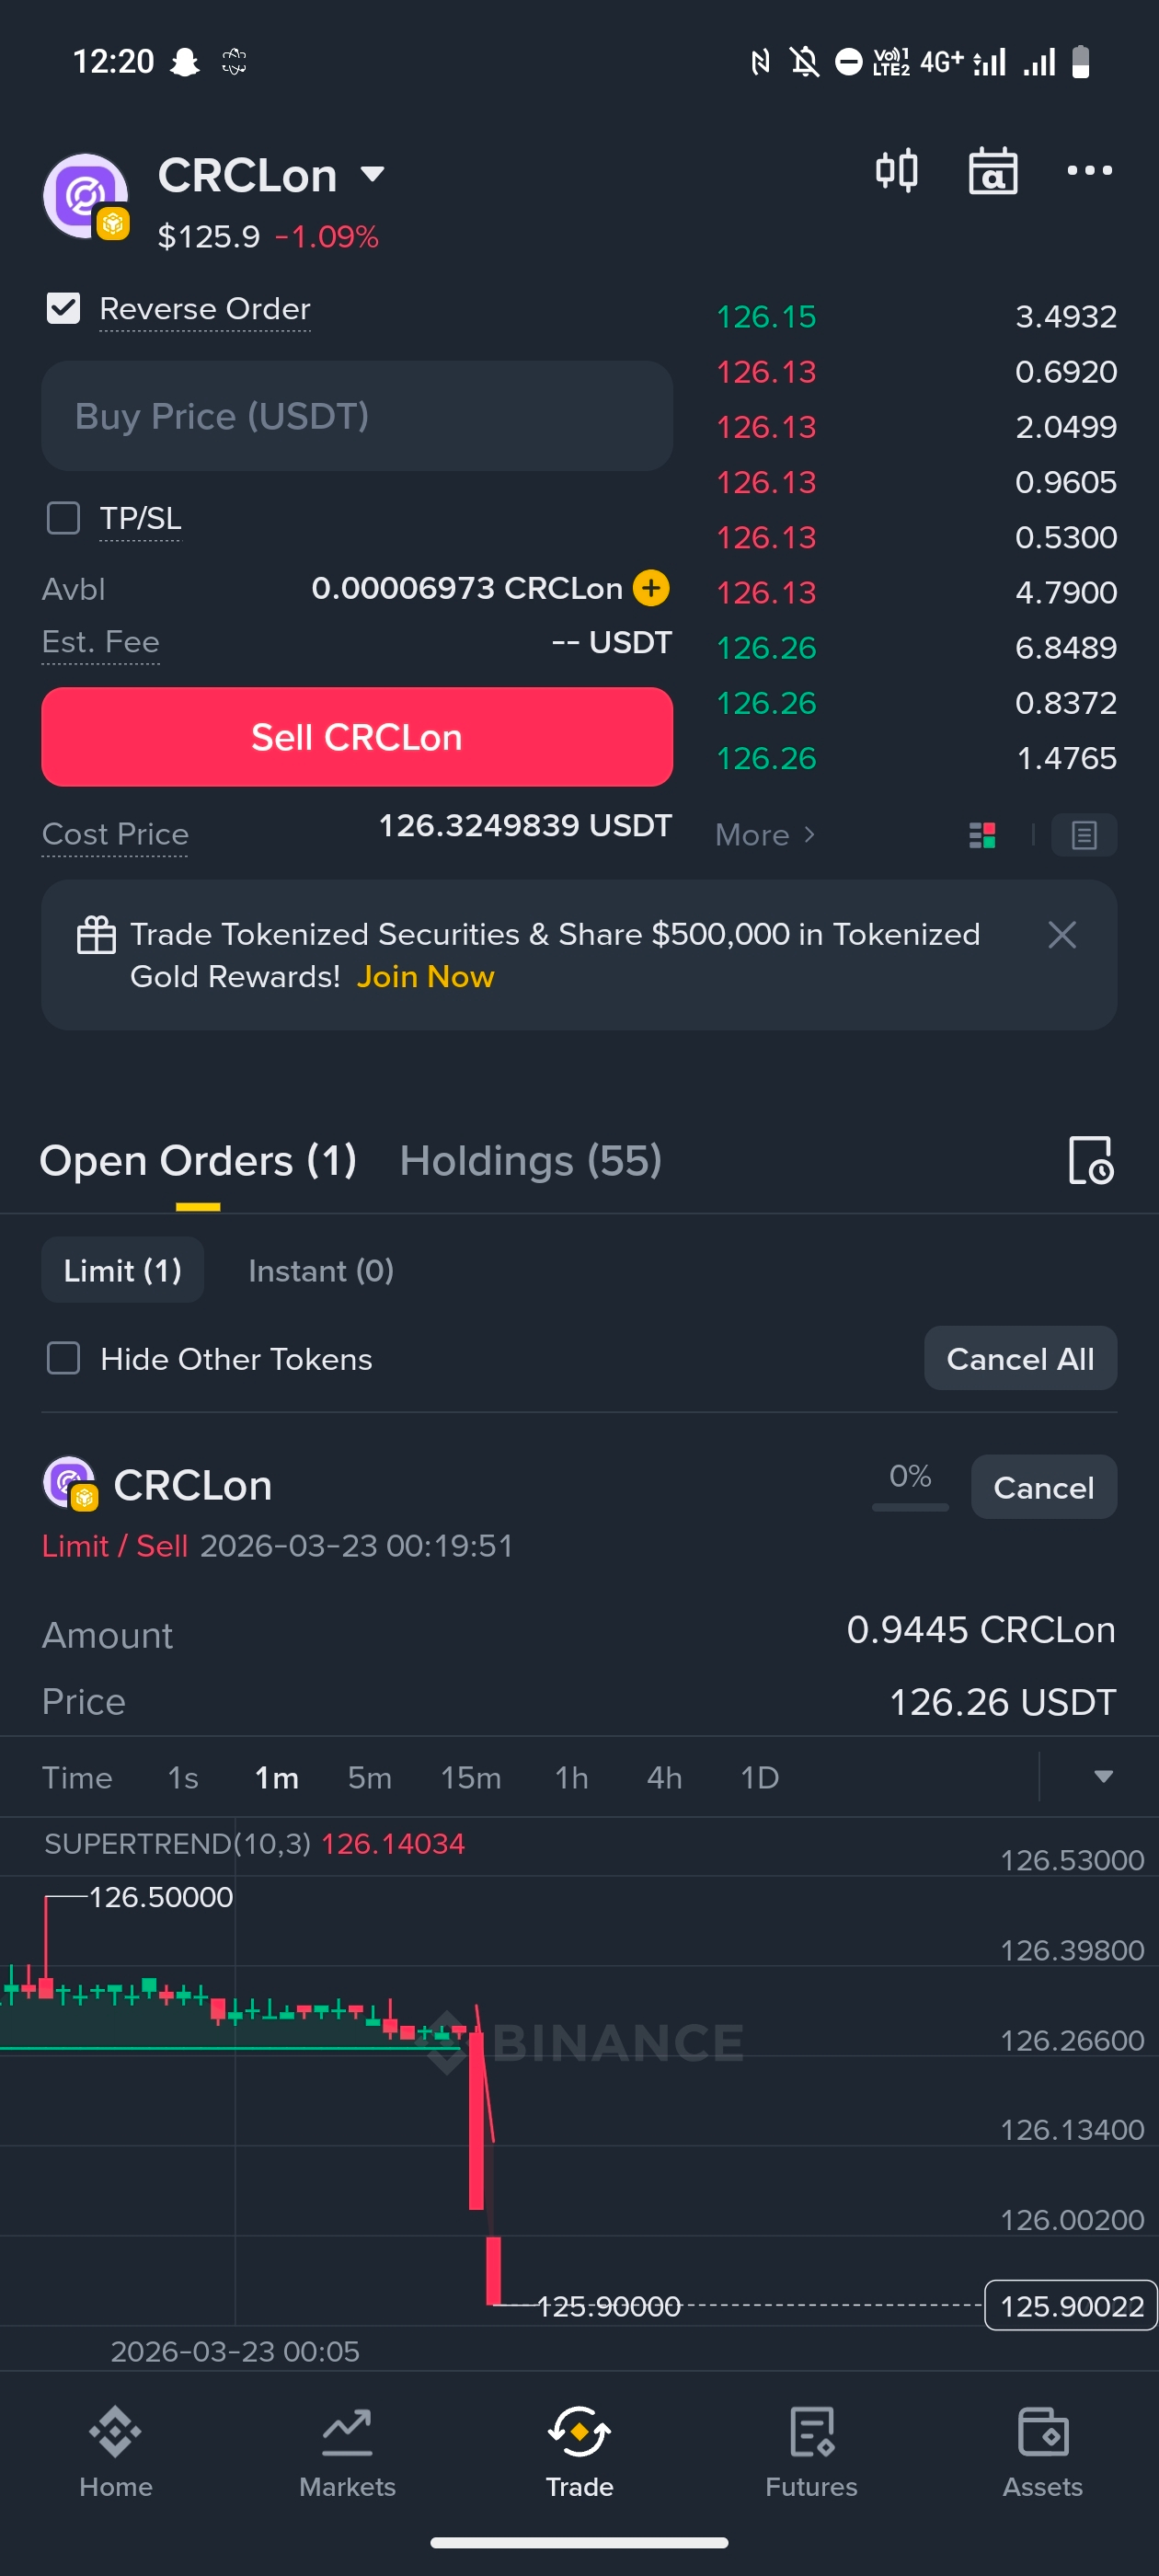Open the candlestick chart view icon

(x=896, y=171)
